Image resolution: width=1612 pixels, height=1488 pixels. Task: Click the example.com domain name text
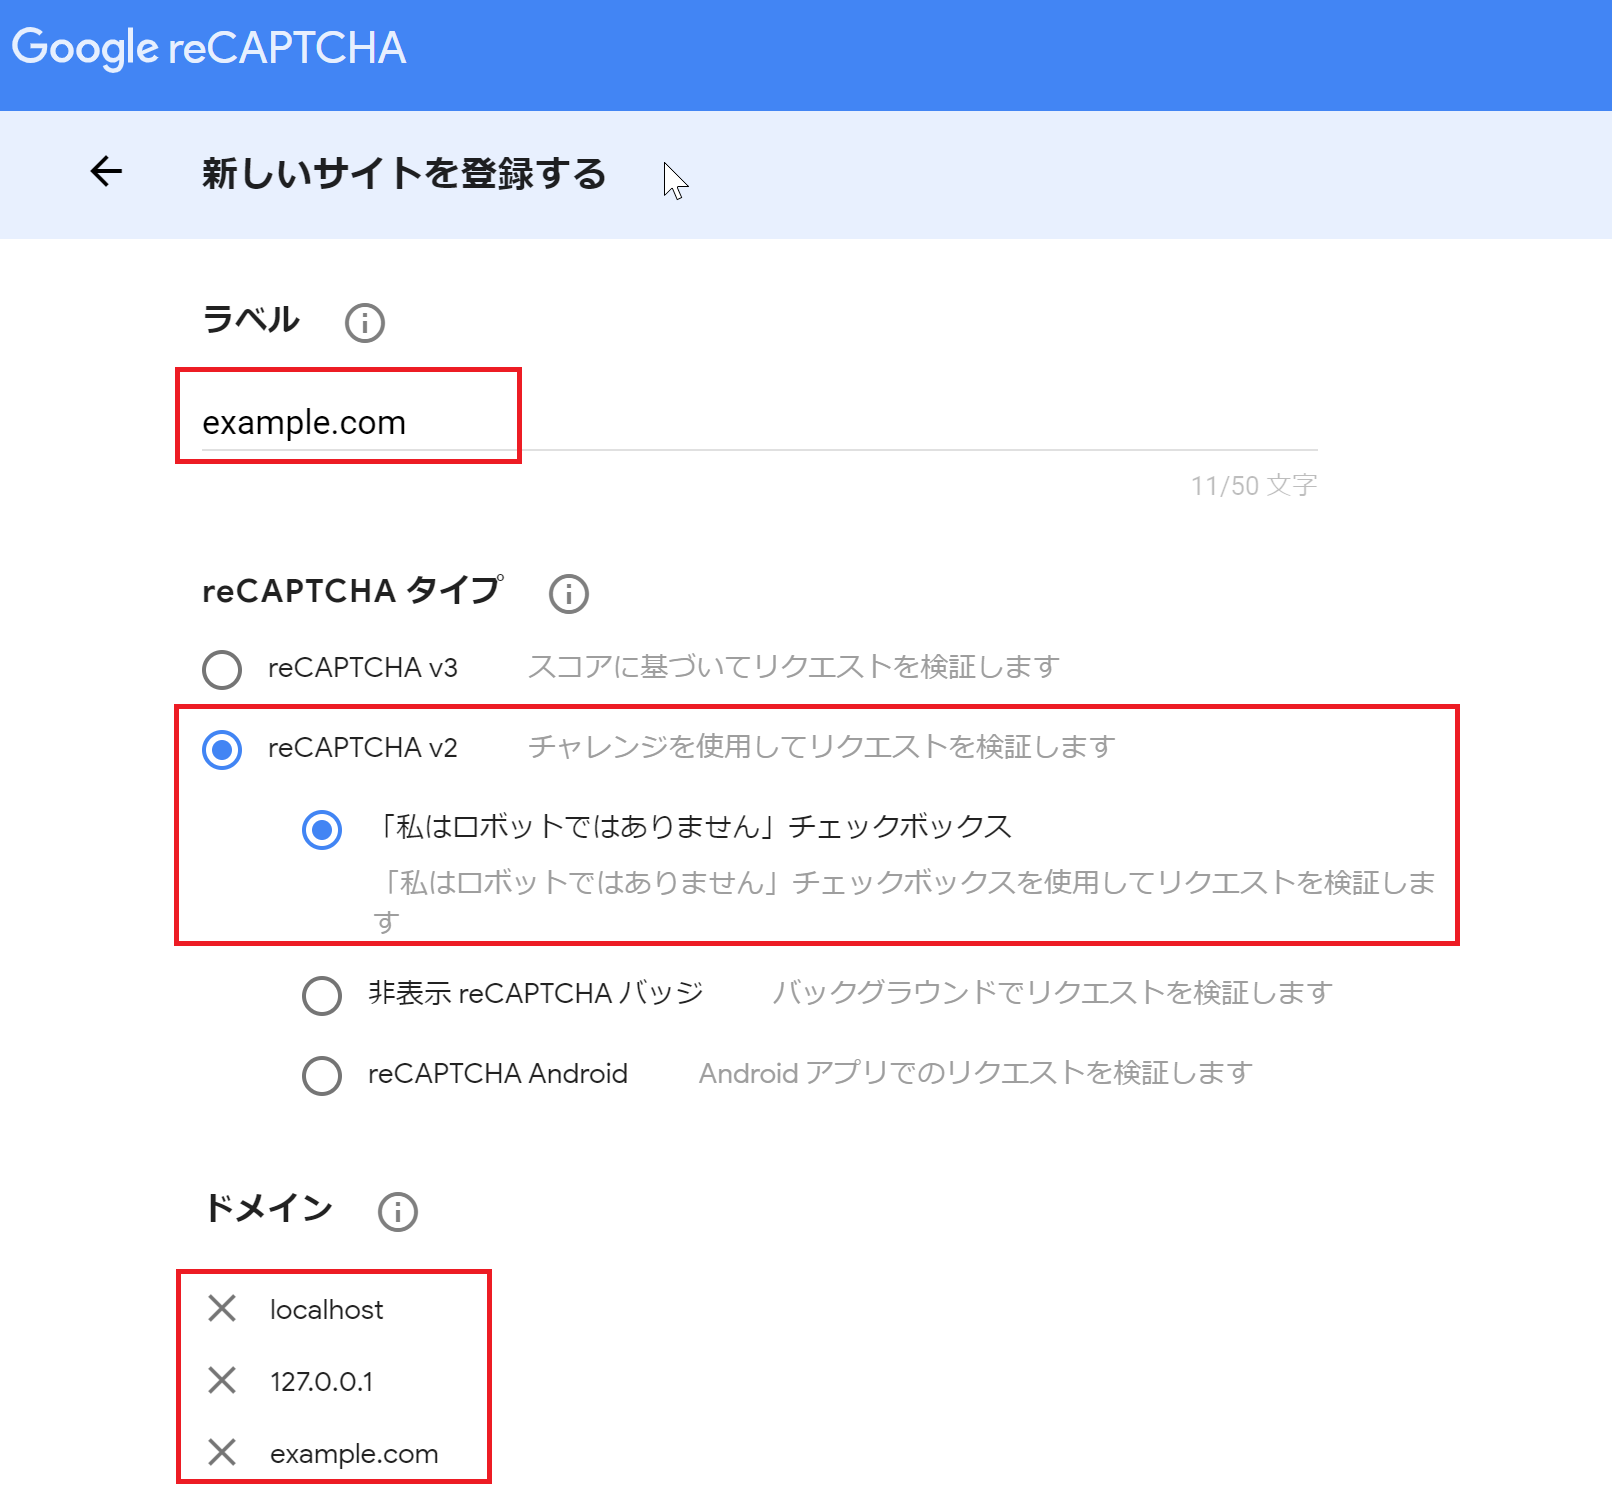[x=354, y=1454]
